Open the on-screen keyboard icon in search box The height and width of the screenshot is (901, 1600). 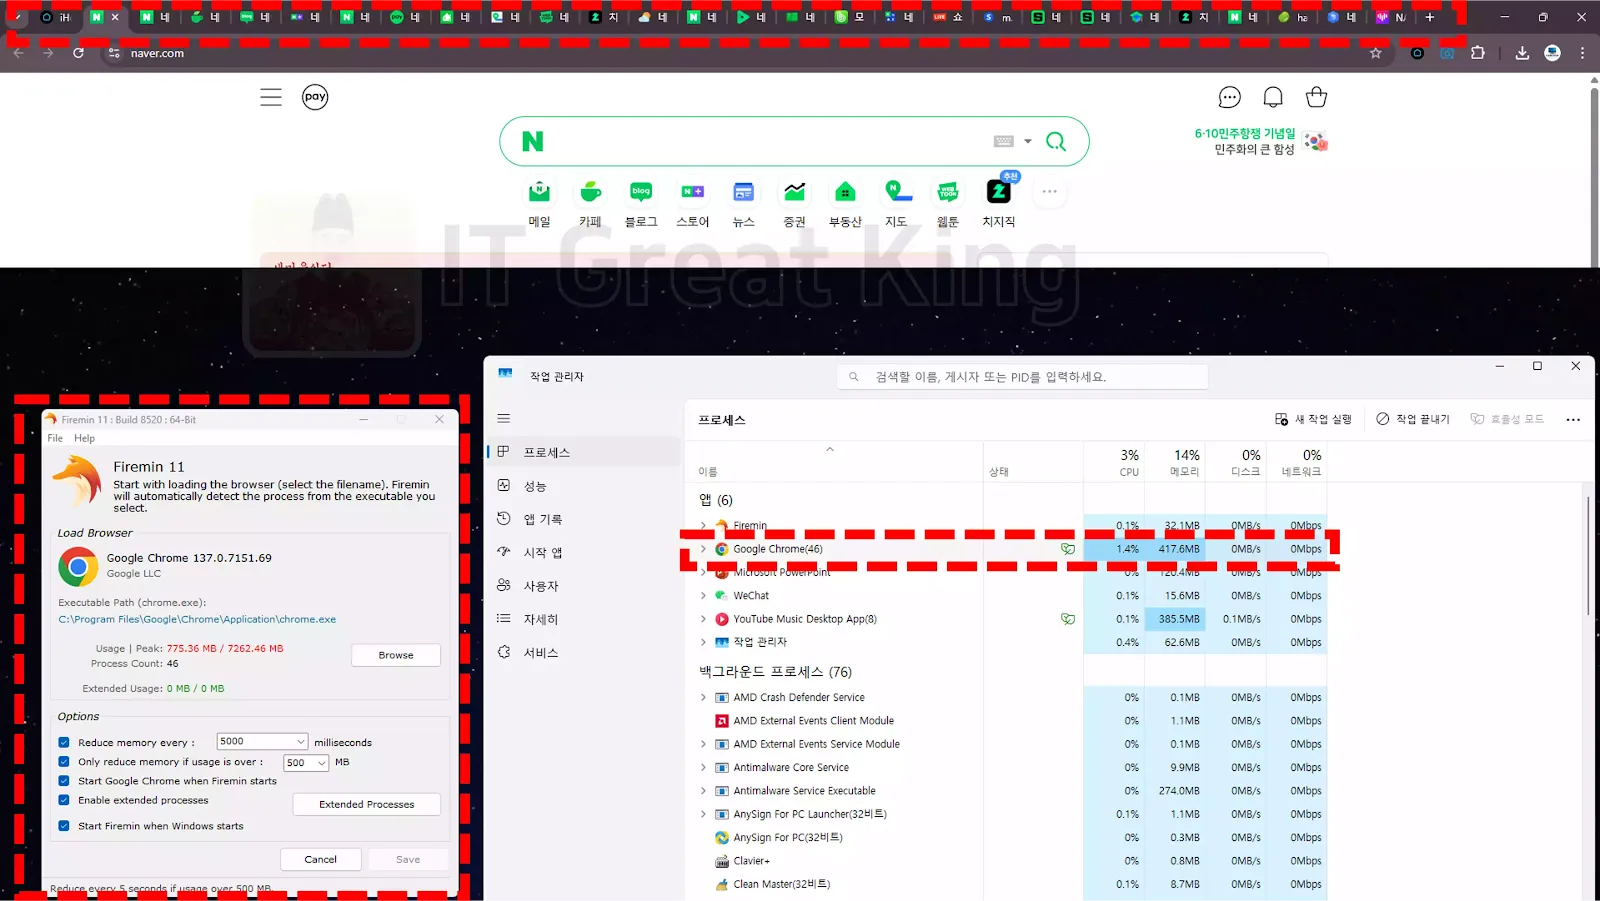point(1004,142)
